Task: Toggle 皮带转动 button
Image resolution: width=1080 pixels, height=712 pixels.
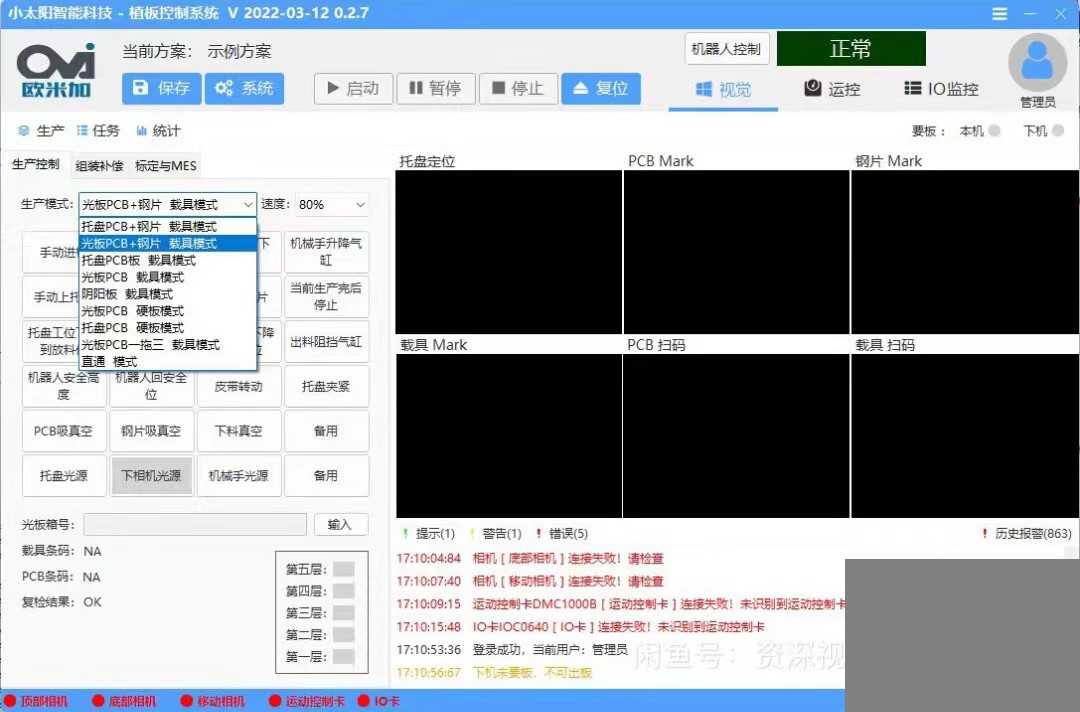Action: click(x=239, y=386)
